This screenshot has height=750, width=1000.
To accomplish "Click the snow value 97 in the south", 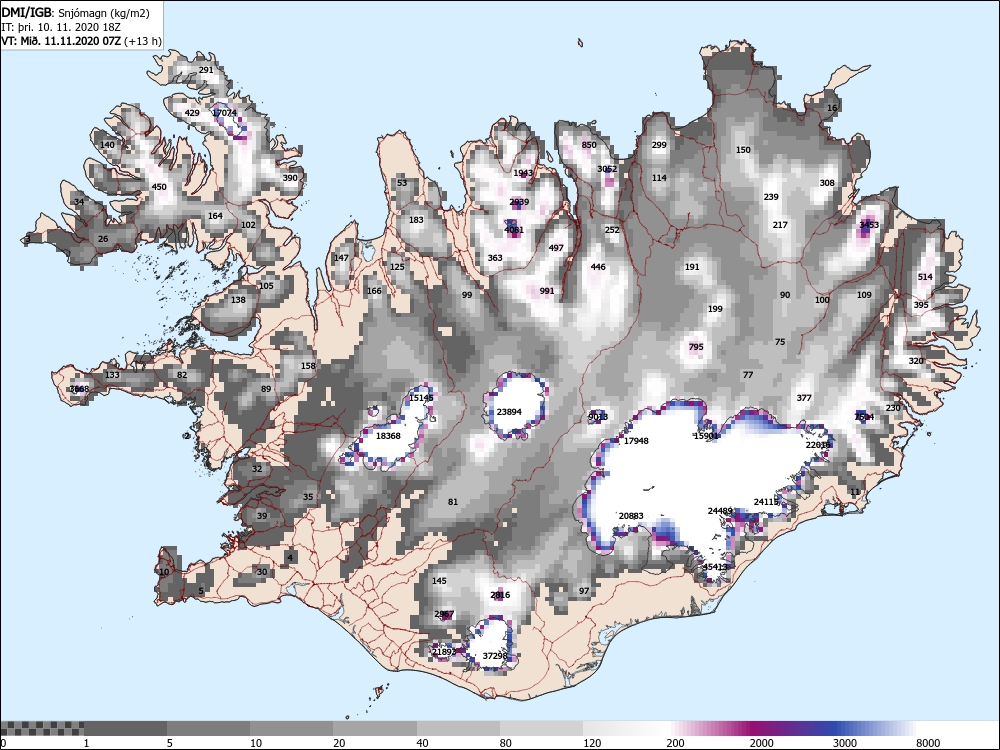I will pyautogui.click(x=584, y=591).
